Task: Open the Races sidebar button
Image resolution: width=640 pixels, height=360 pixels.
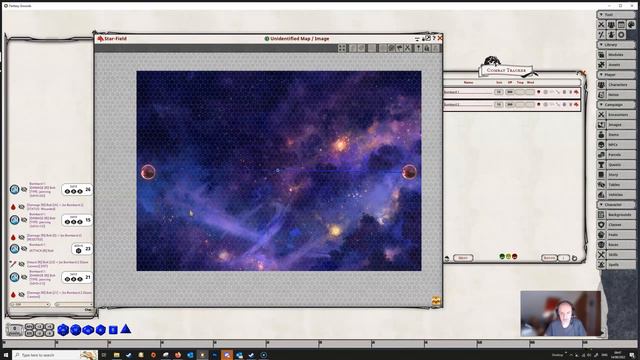Action: tap(616, 244)
